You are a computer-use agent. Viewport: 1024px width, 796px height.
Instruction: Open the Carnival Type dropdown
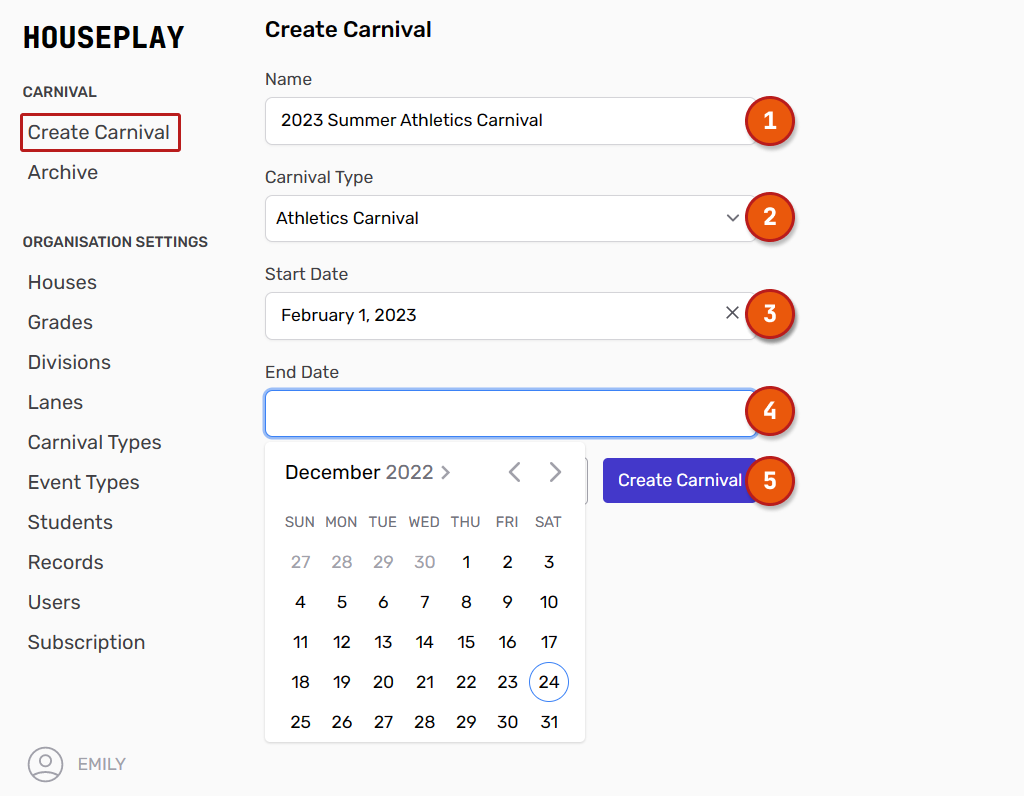(510, 218)
